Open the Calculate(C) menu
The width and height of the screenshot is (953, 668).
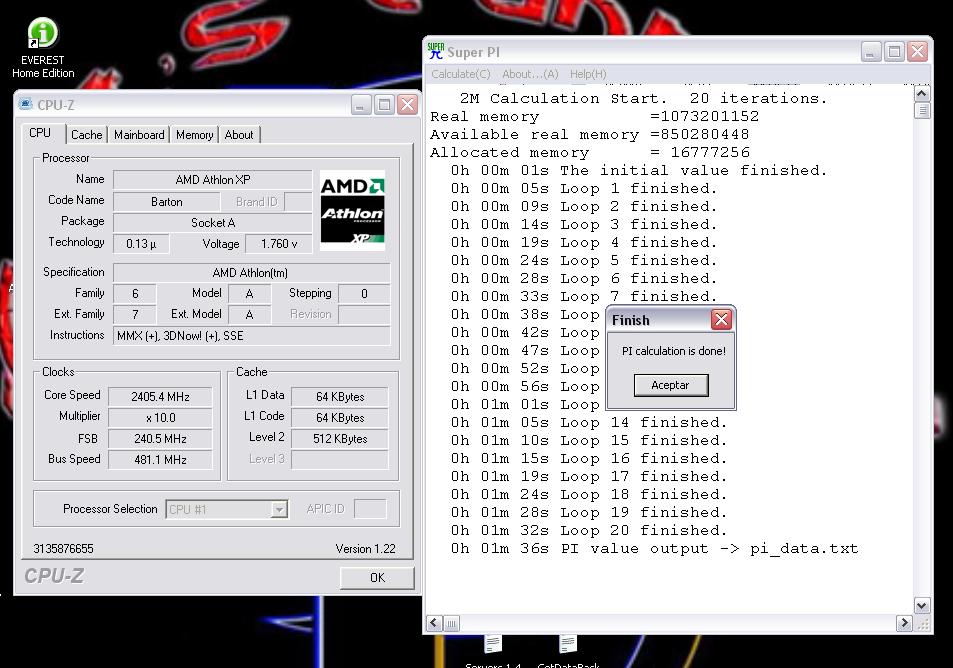[x=460, y=74]
